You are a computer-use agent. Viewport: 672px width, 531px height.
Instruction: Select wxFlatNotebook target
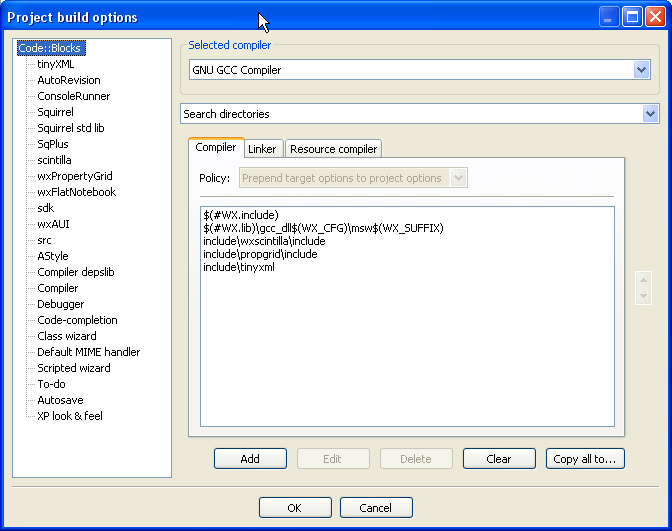[x=76, y=192]
